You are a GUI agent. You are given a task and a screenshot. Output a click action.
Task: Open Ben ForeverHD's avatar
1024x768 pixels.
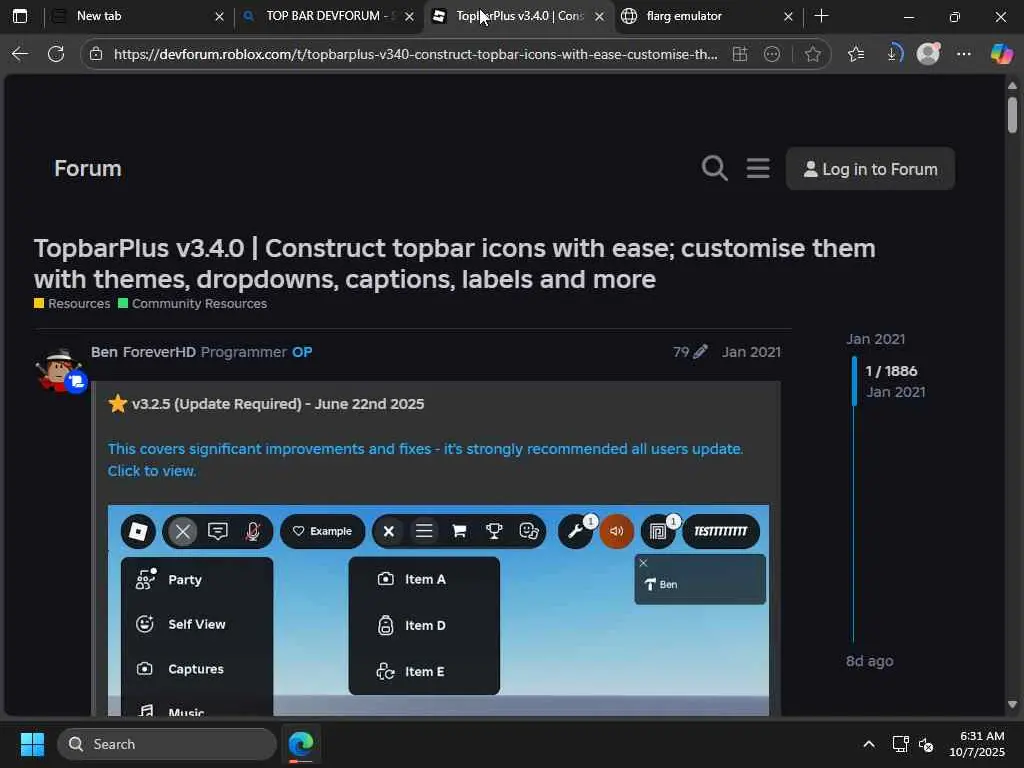(x=60, y=370)
